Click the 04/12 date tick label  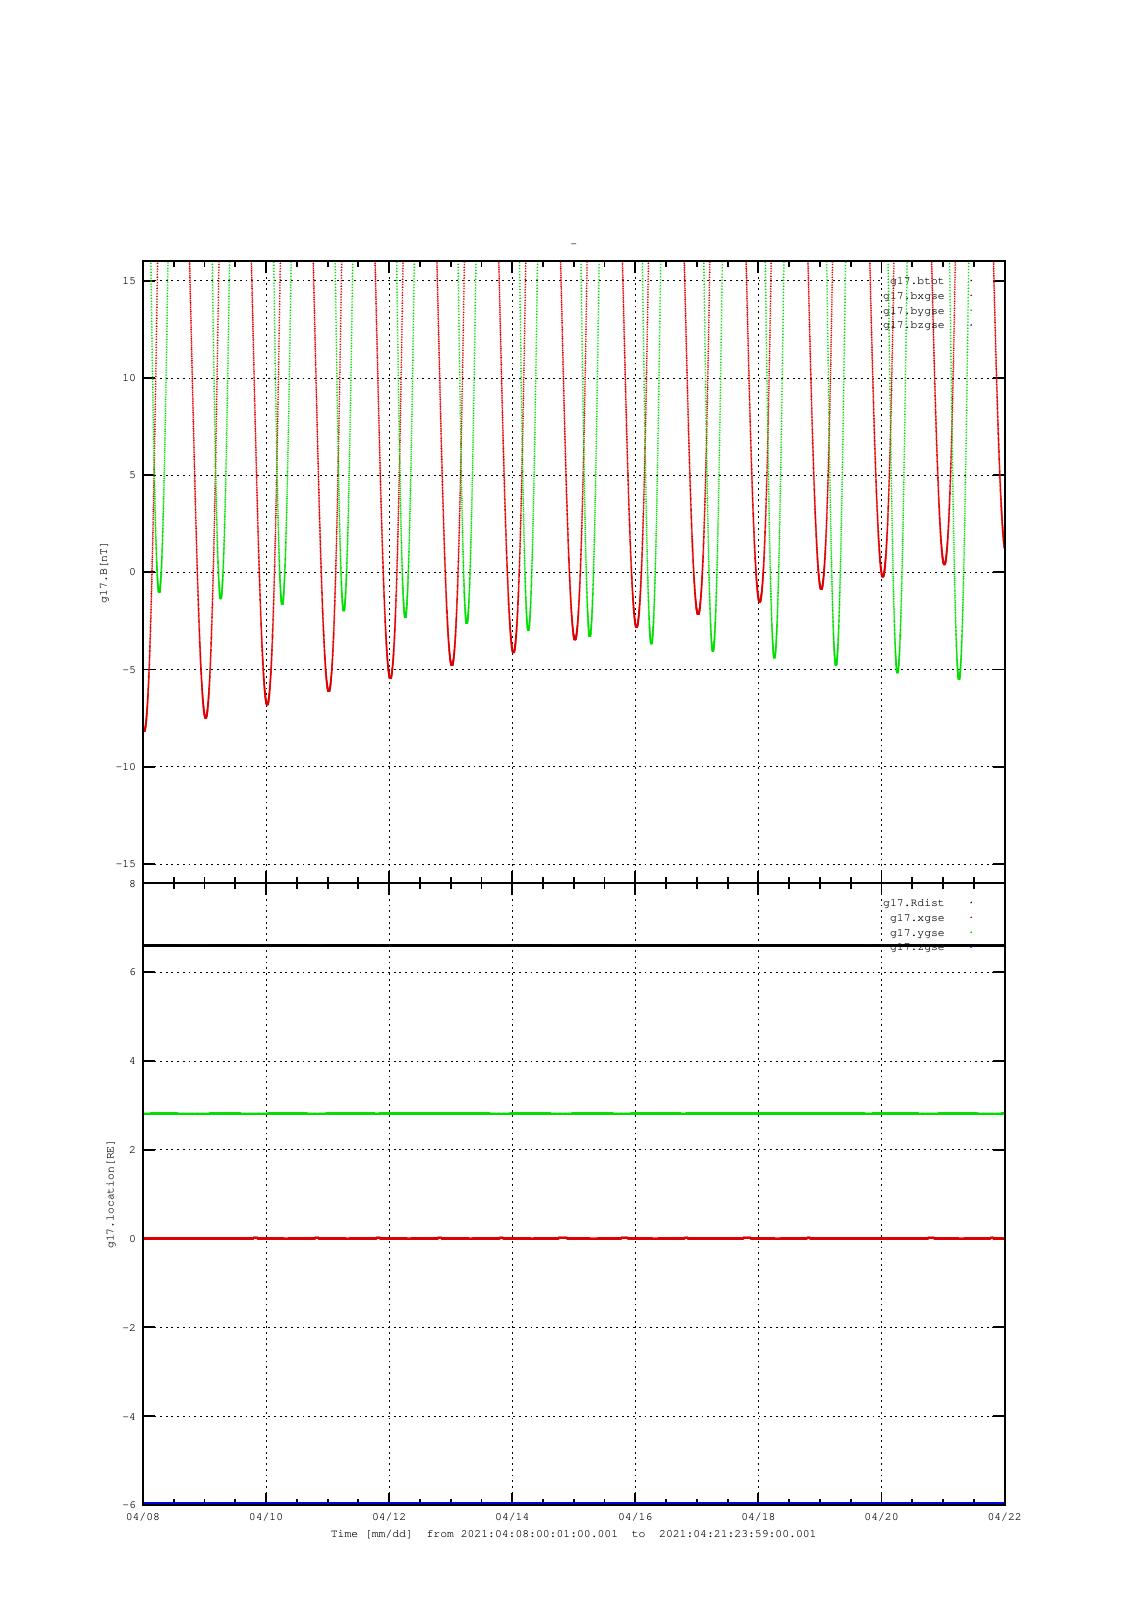coord(389,1517)
